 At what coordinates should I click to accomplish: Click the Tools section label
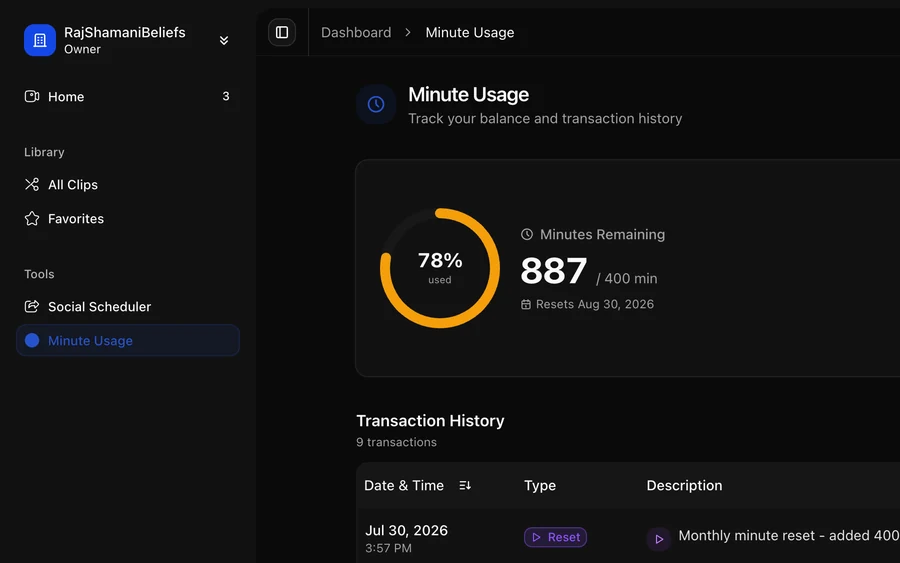[39, 274]
